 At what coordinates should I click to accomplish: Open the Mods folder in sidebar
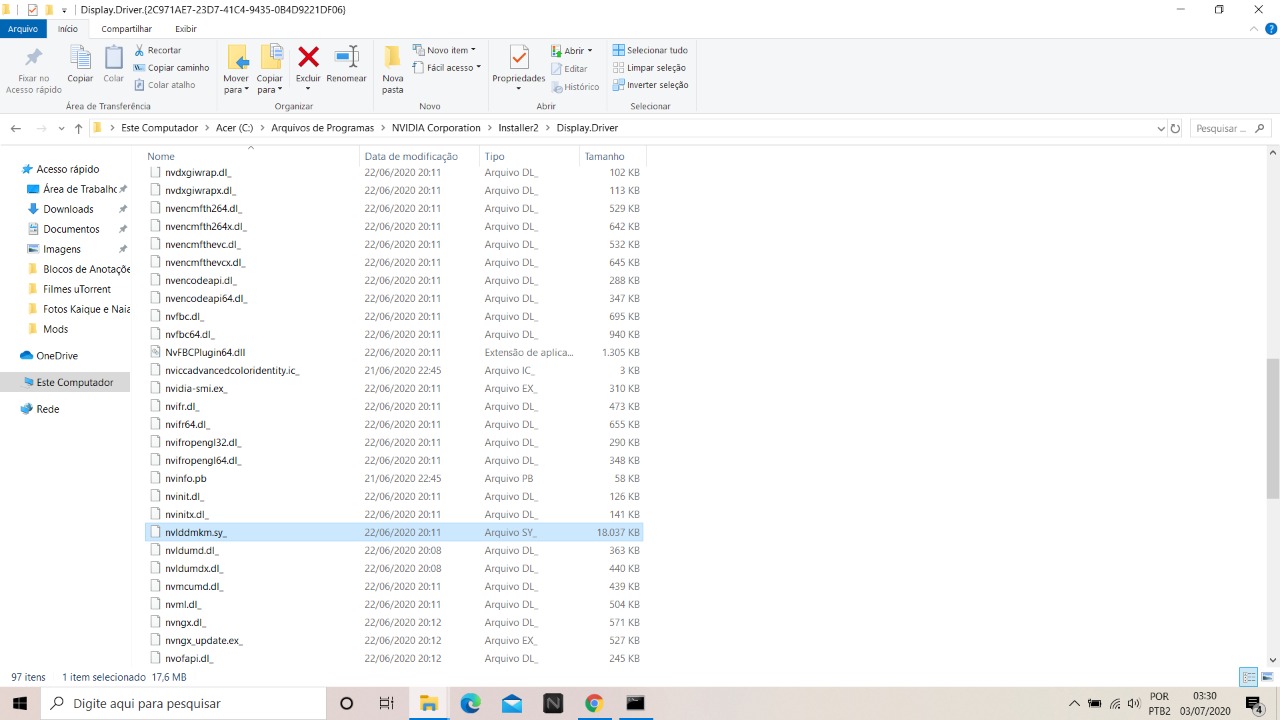(x=55, y=329)
